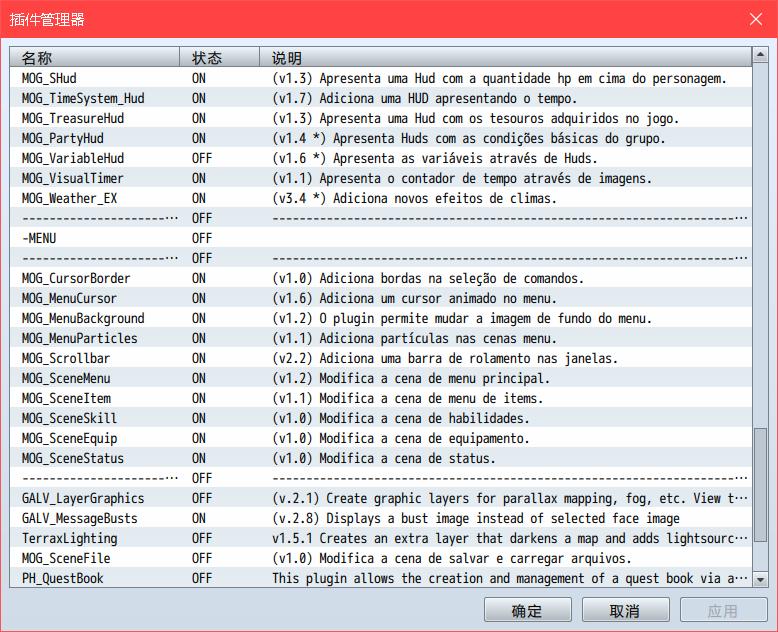
Task: Select the TerraxLighting plugin
Action: click(381, 538)
